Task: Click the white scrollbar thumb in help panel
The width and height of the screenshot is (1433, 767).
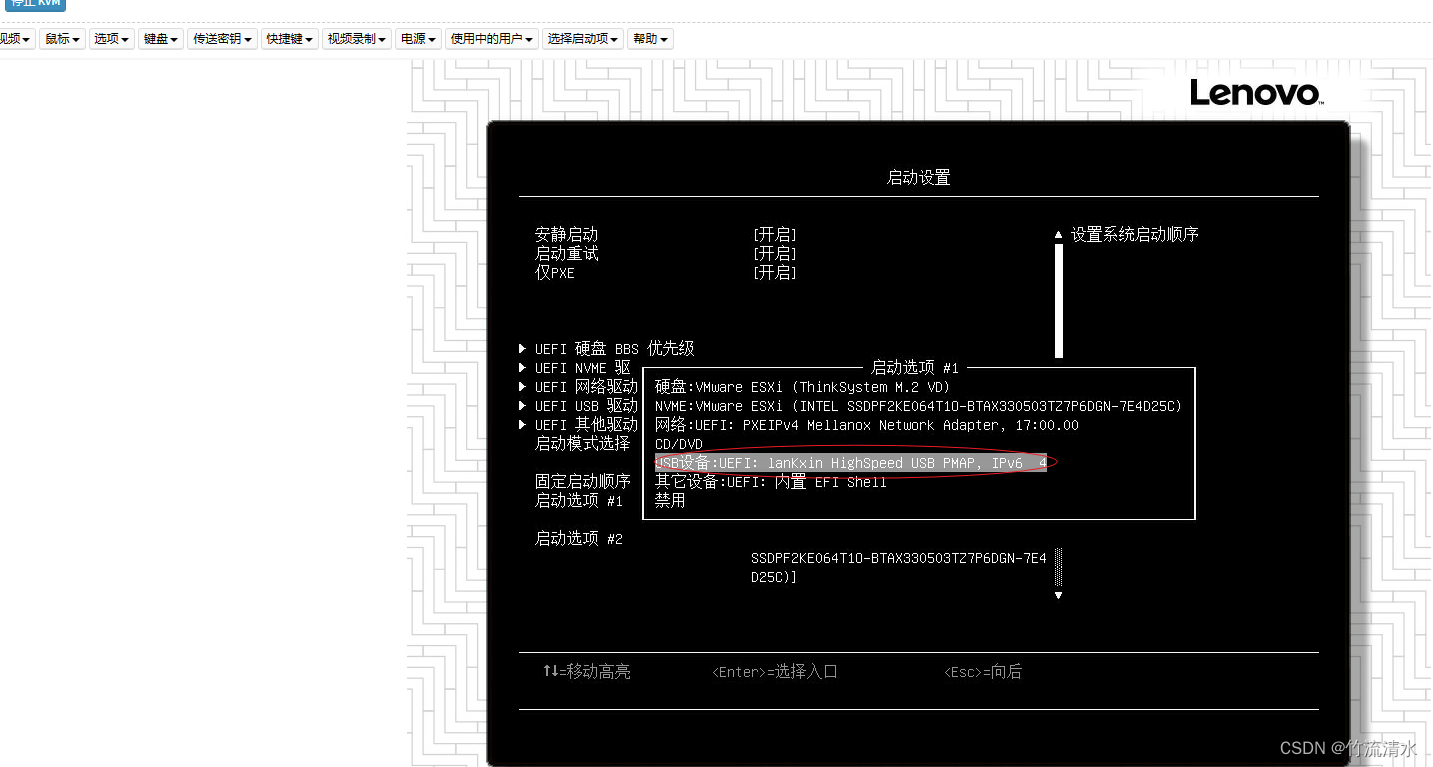Action: click(1058, 301)
